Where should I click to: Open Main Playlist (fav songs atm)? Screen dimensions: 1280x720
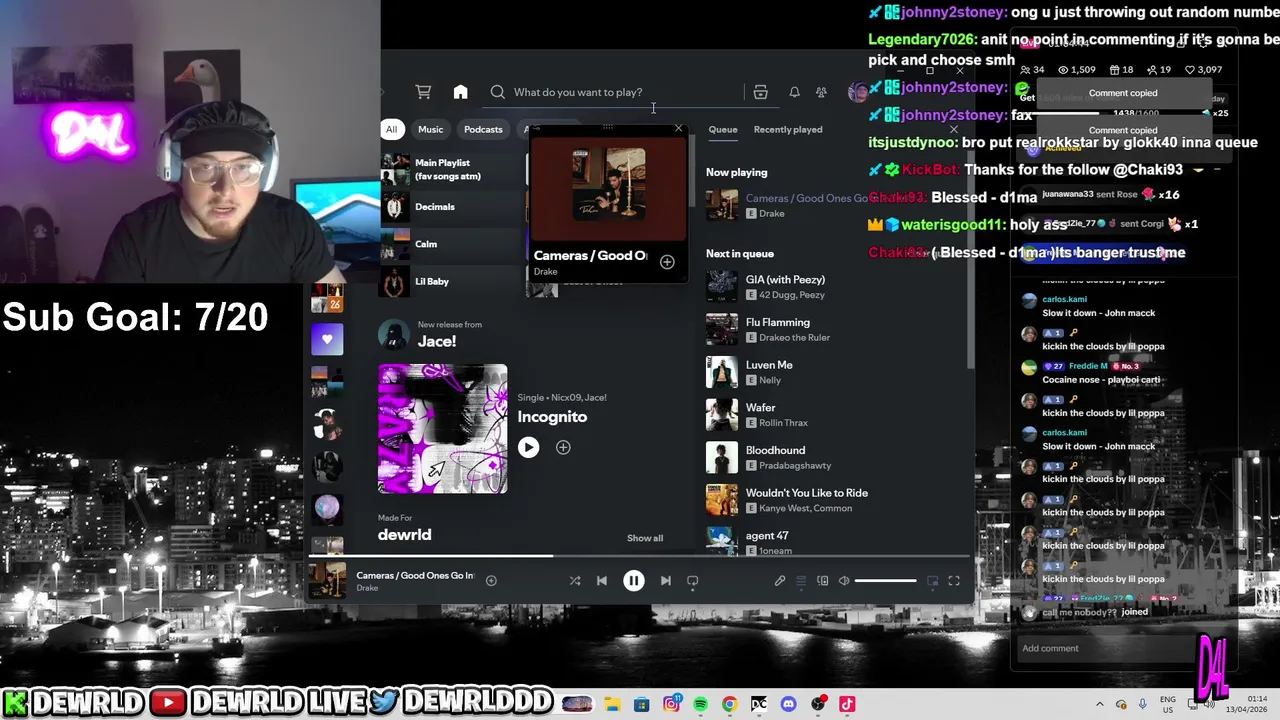[x=453, y=169]
